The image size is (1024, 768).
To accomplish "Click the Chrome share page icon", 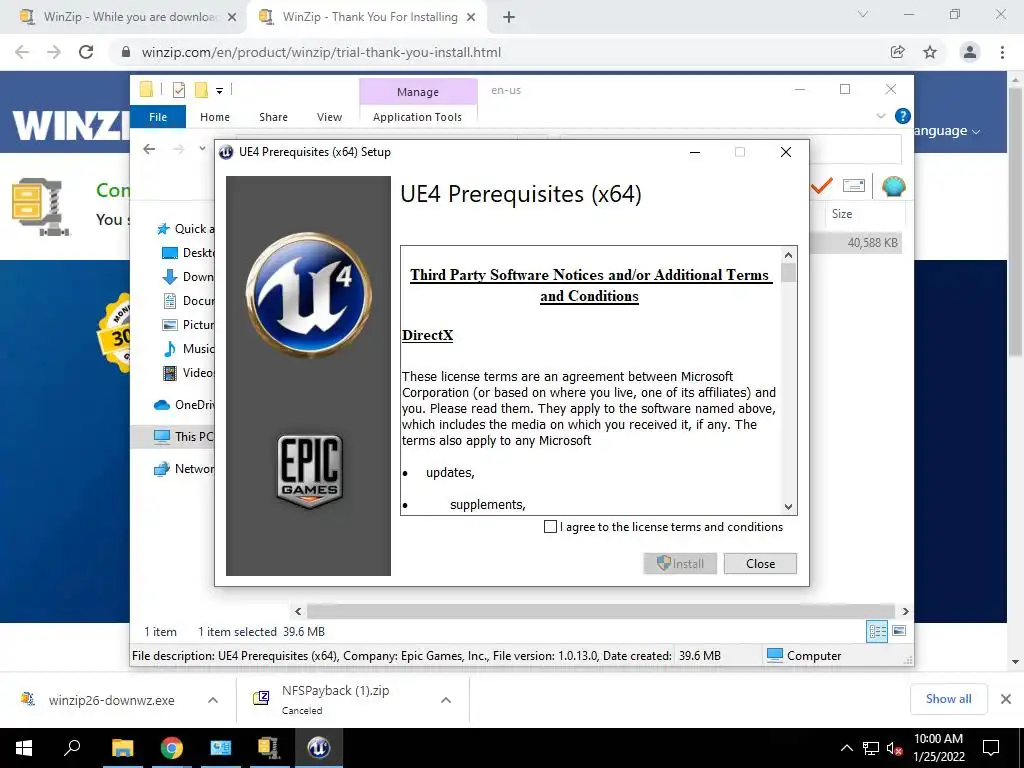I will click(898, 52).
